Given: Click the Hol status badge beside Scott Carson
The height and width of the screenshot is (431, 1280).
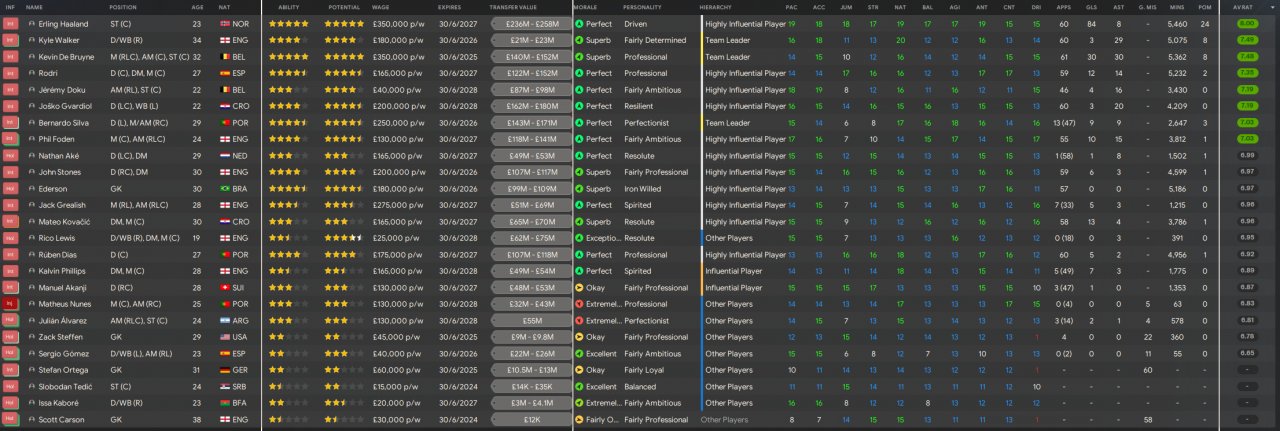Looking at the screenshot, I should 10,420.
